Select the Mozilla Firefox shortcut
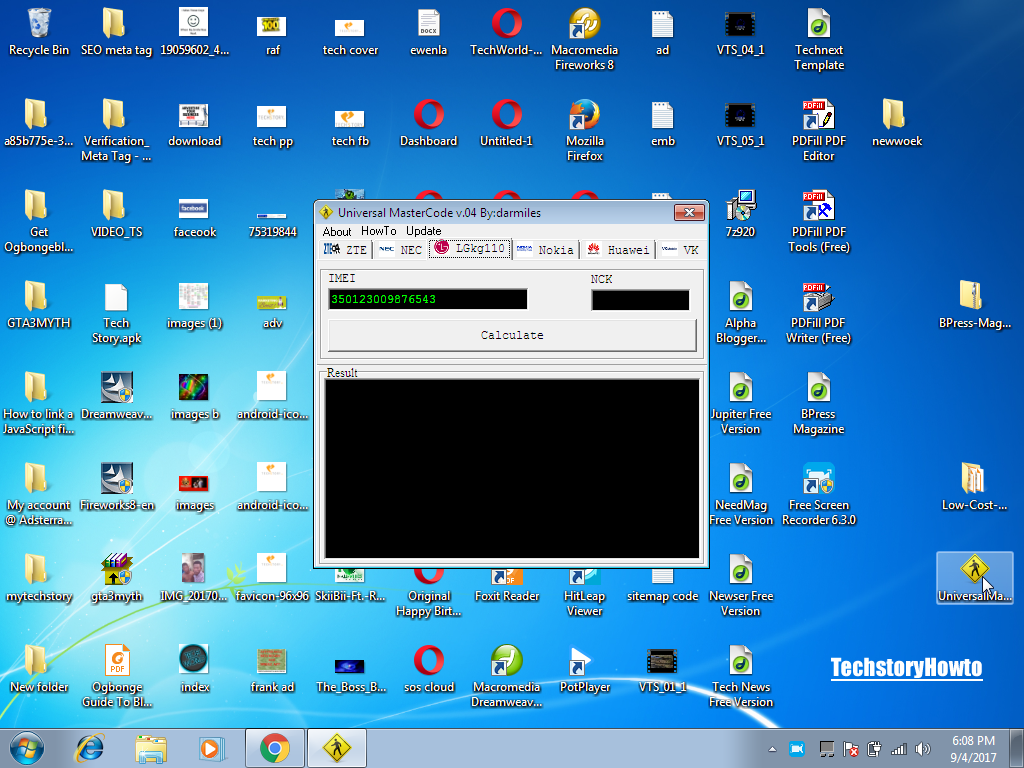Image resolution: width=1024 pixels, height=768 pixels. point(584,131)
